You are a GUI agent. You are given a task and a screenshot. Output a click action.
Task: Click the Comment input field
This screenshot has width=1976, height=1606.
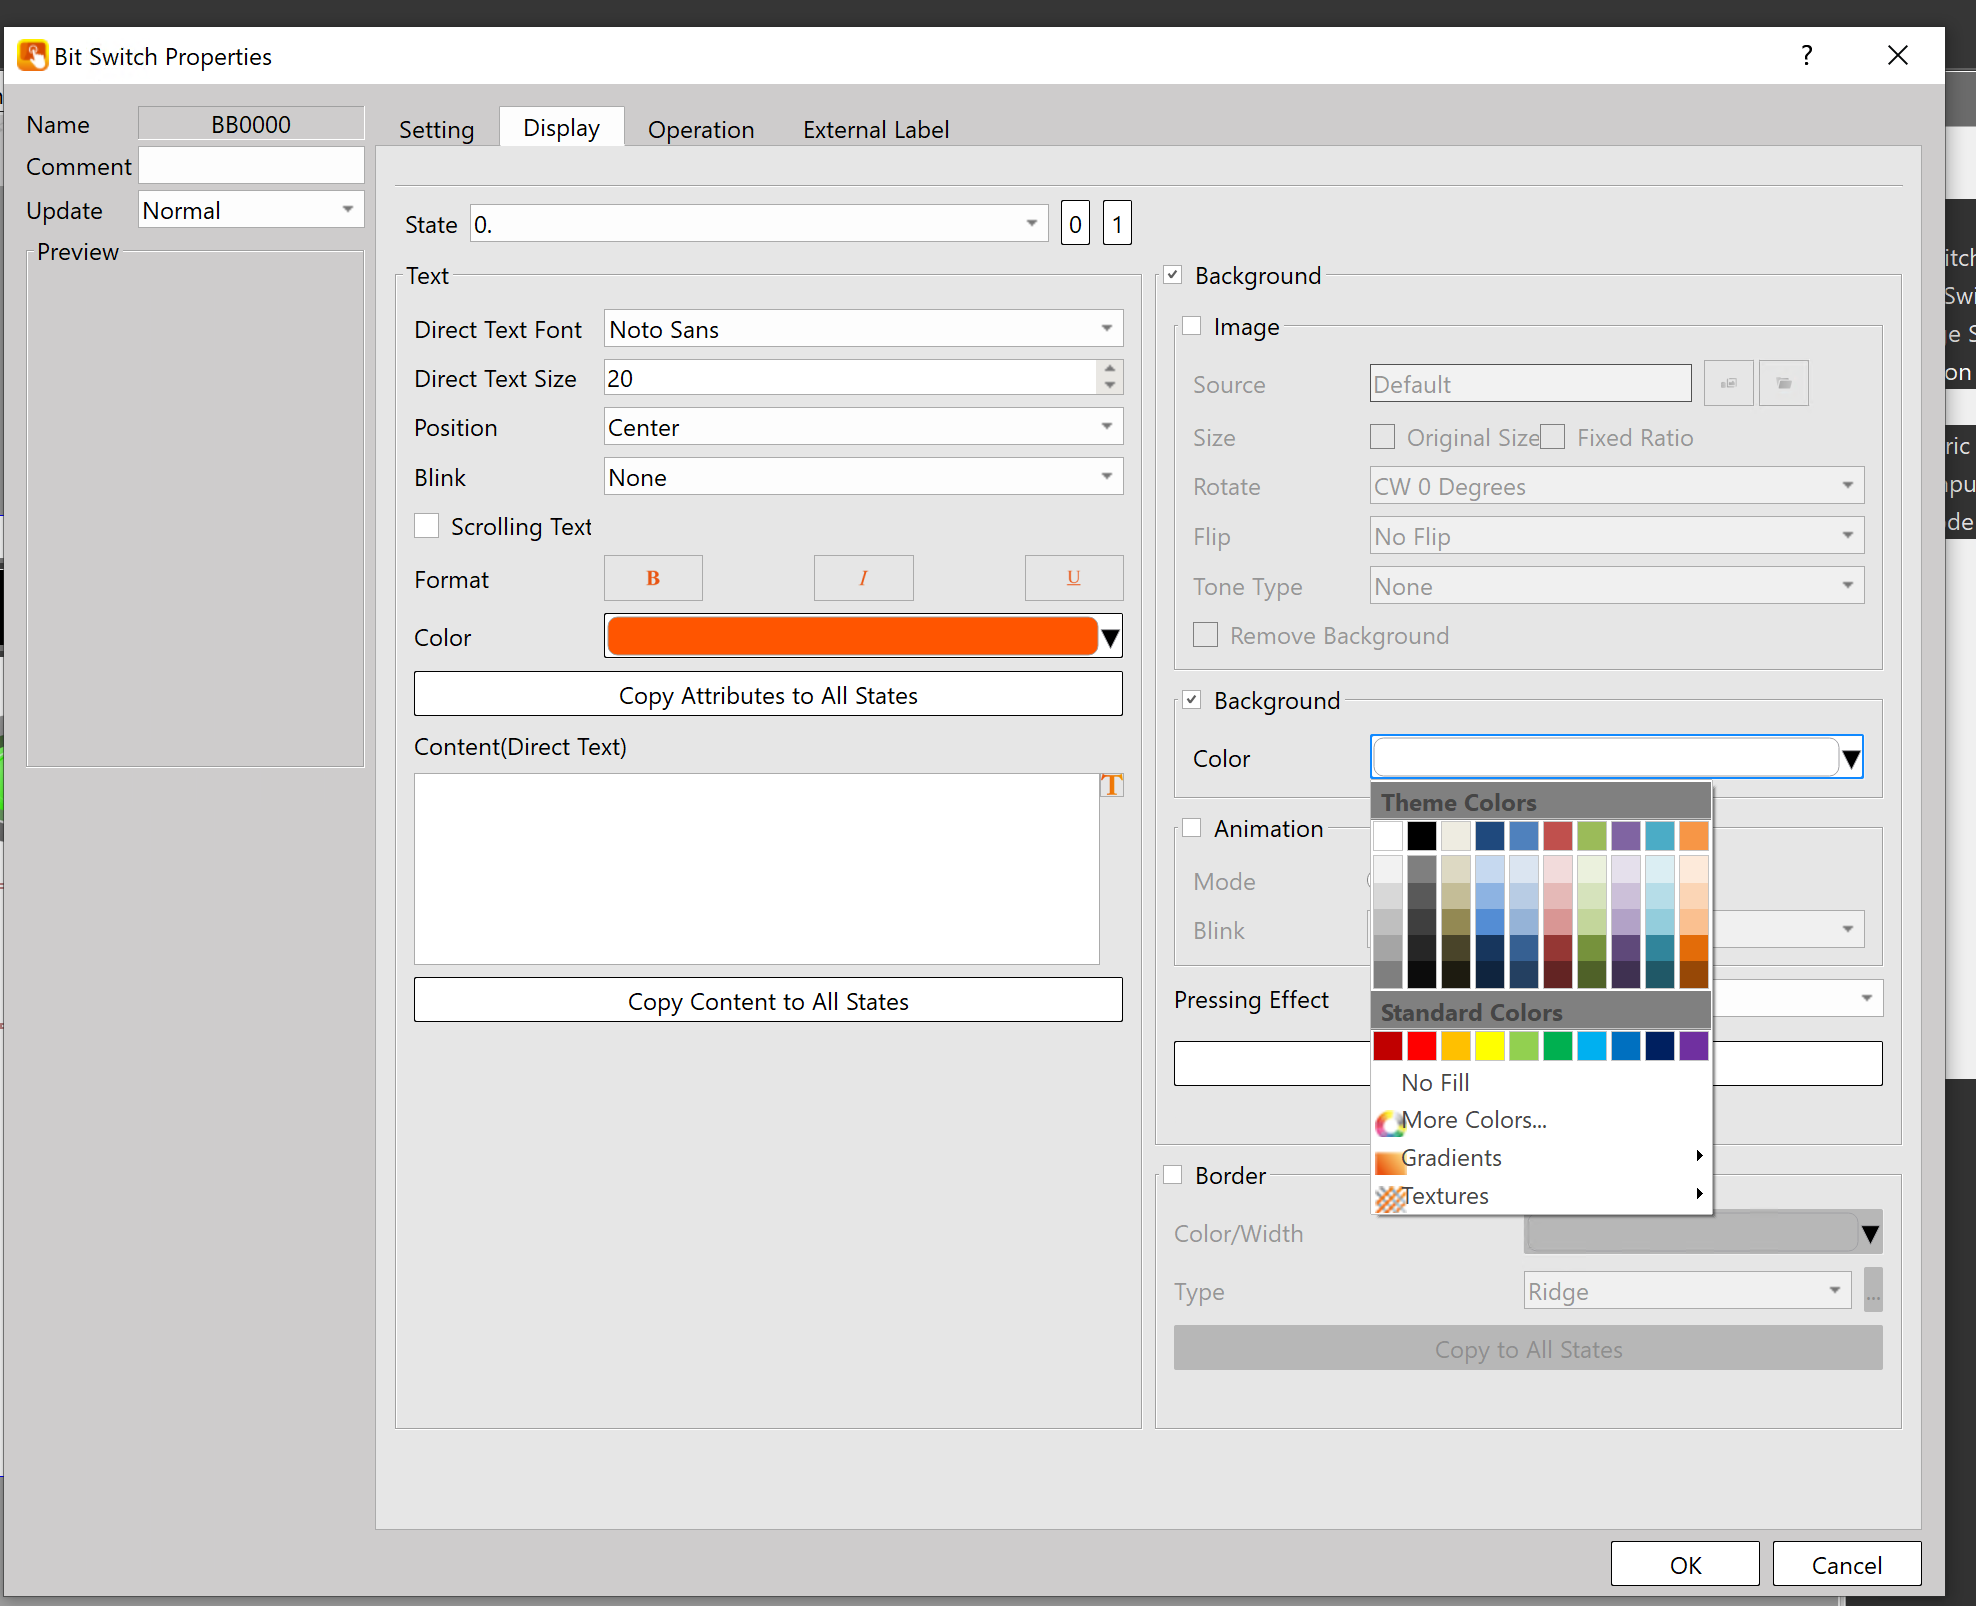[x=250, y=166]
